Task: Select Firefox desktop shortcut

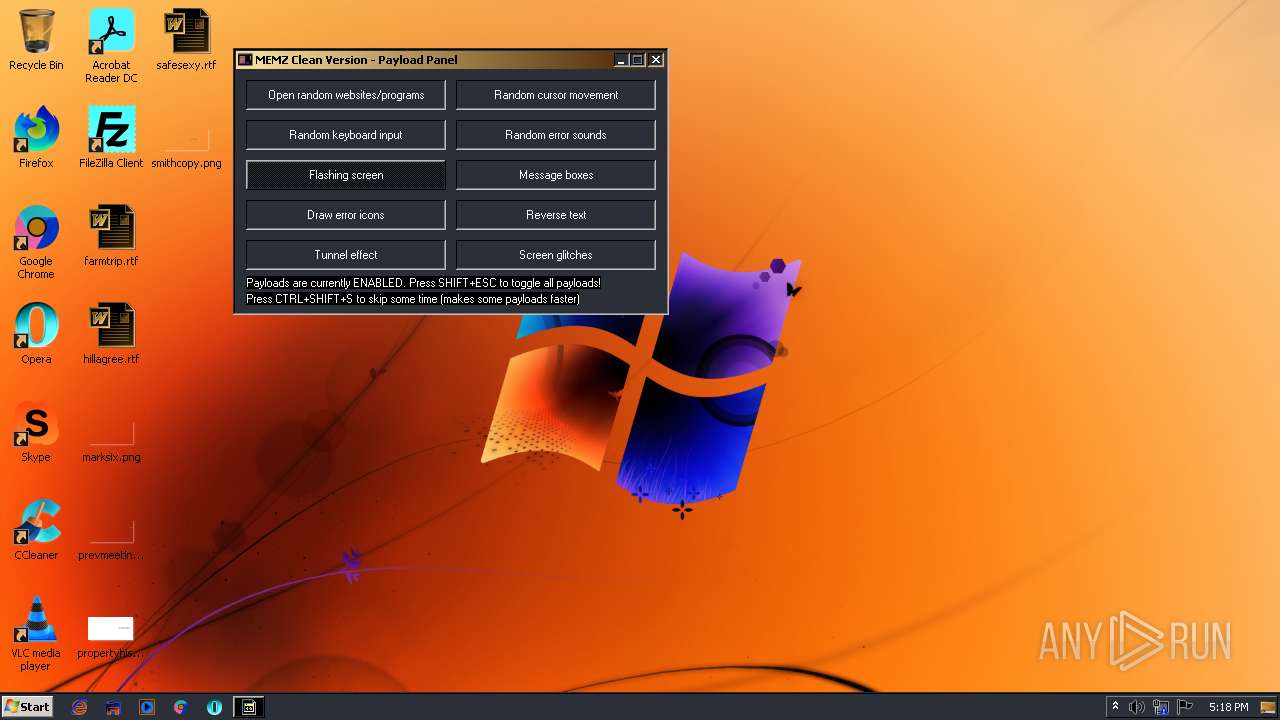Action: (36, 138)
